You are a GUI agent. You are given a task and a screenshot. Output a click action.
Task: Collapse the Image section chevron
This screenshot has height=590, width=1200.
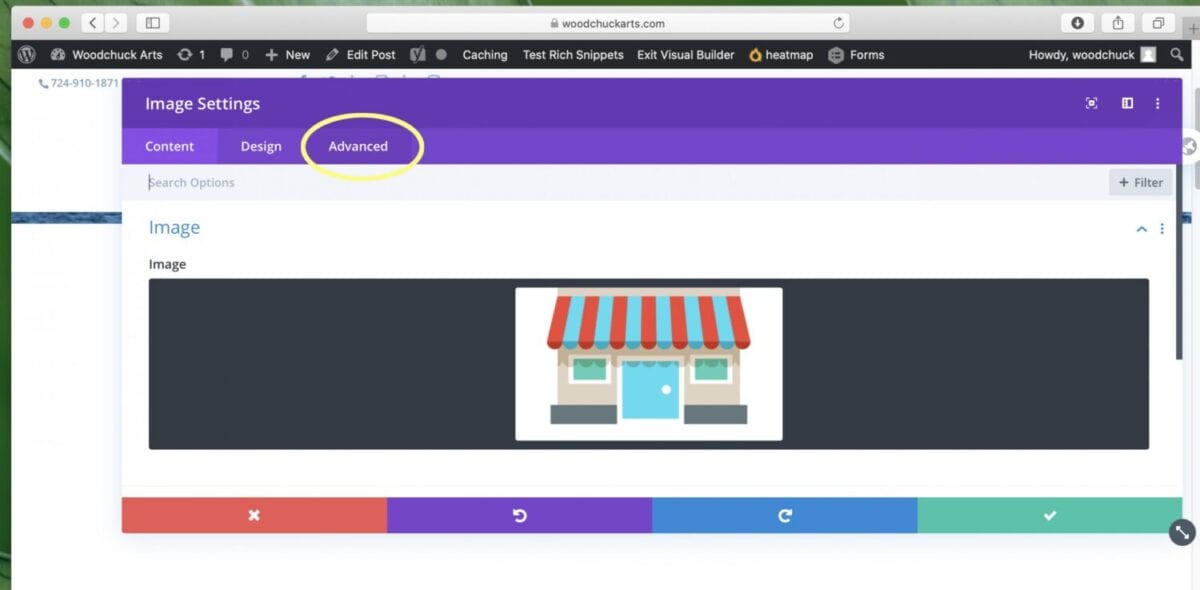[x=1141, y=229]
